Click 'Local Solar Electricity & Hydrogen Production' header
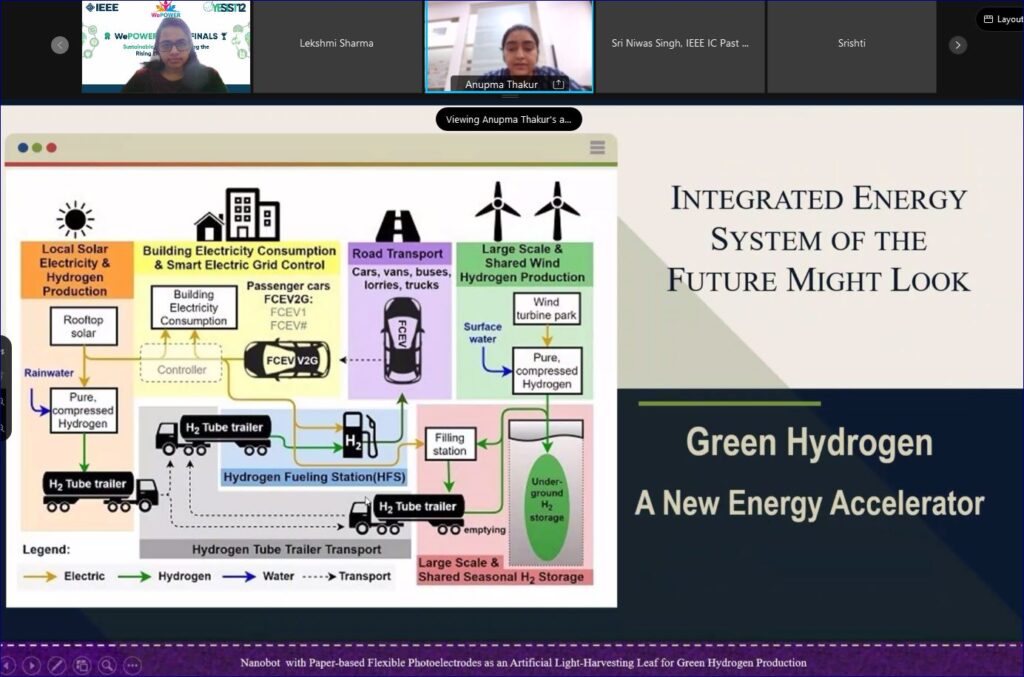The image size is (1024, 677). [76, 270]
